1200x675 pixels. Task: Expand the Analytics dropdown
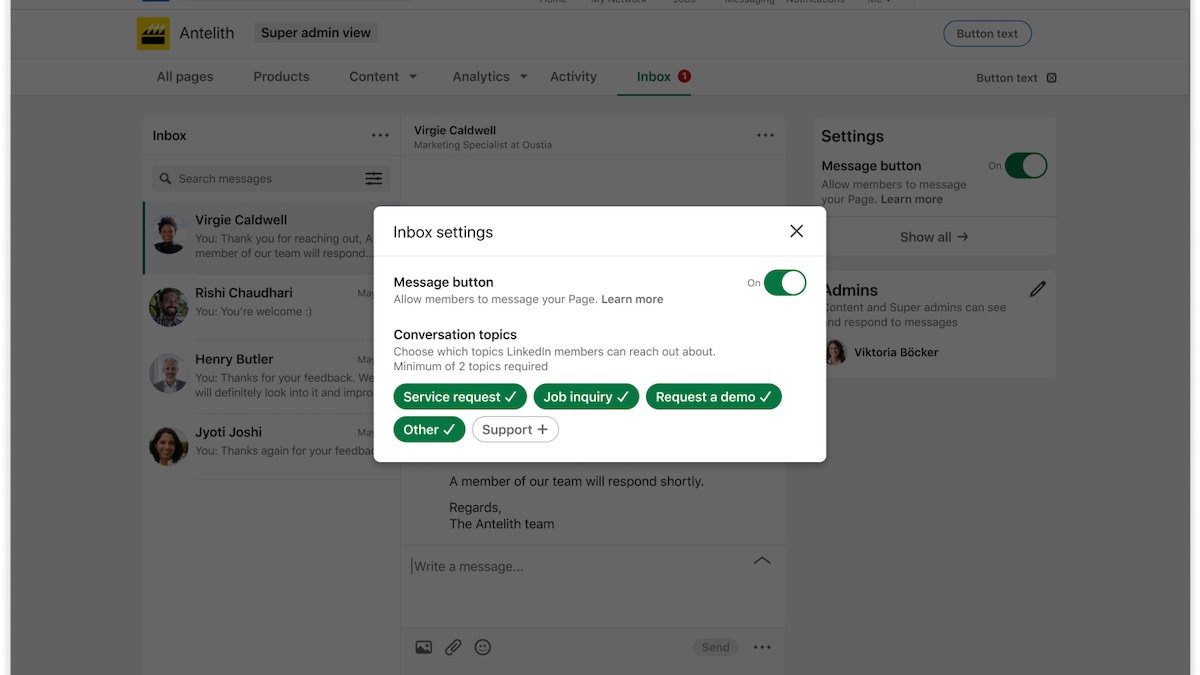[490, 77]
